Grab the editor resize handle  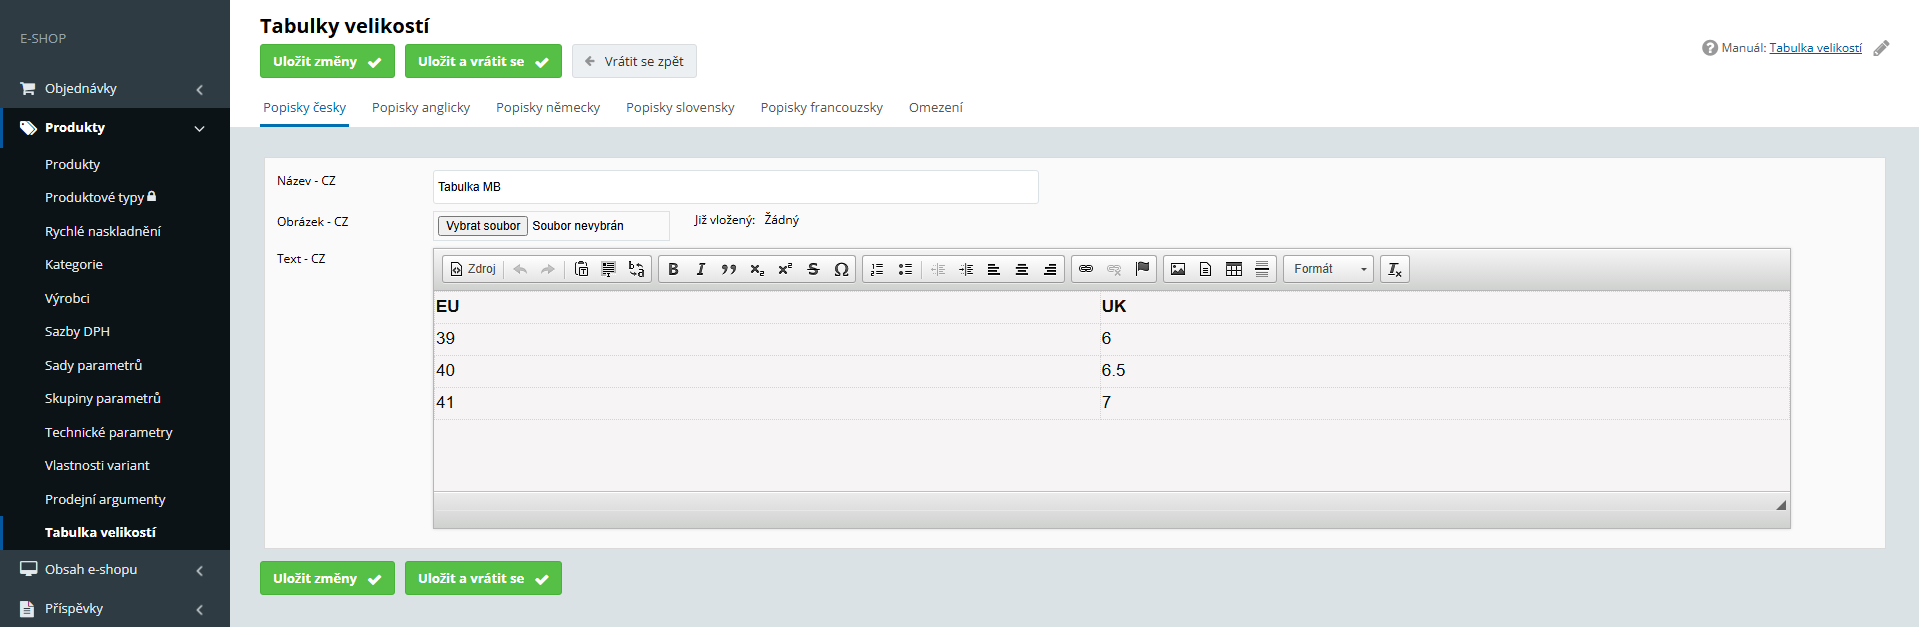click(1781, 505)
